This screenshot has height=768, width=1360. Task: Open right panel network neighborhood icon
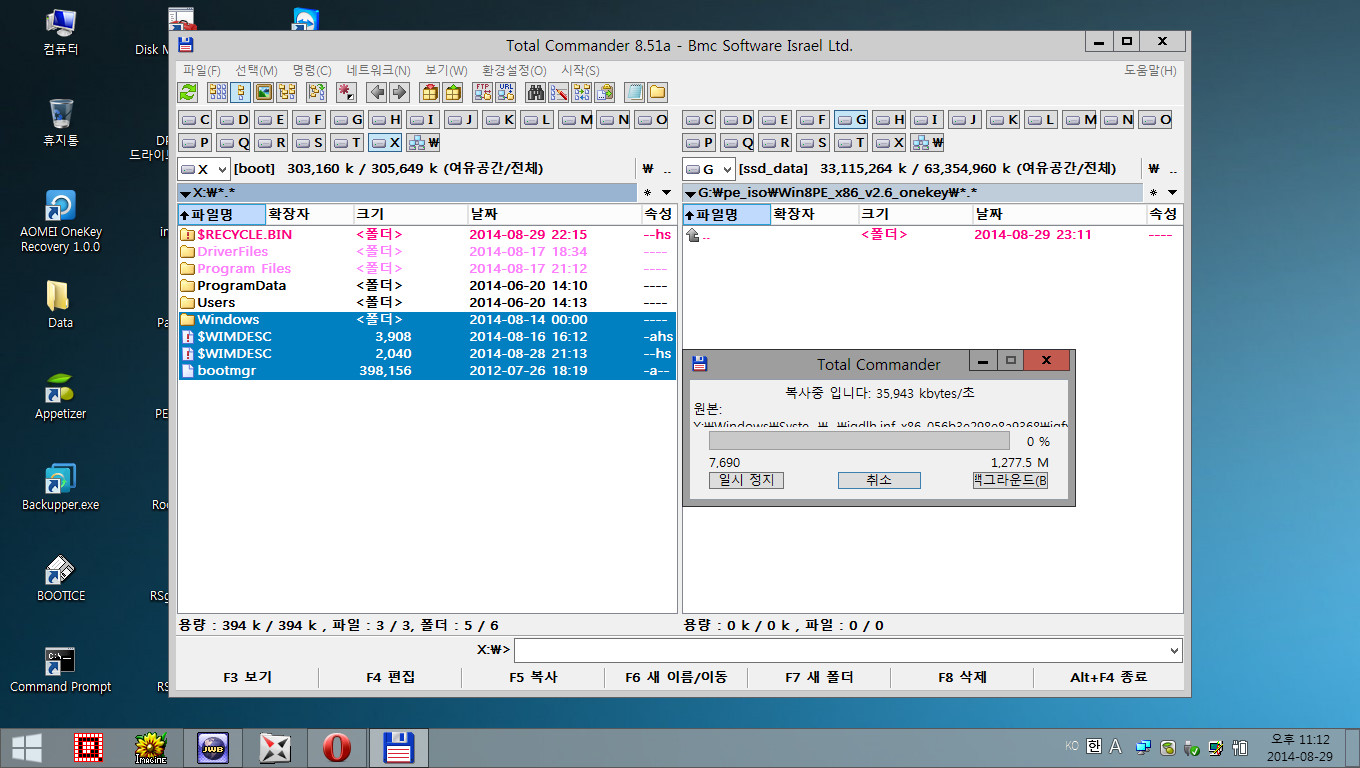[928, 143]
